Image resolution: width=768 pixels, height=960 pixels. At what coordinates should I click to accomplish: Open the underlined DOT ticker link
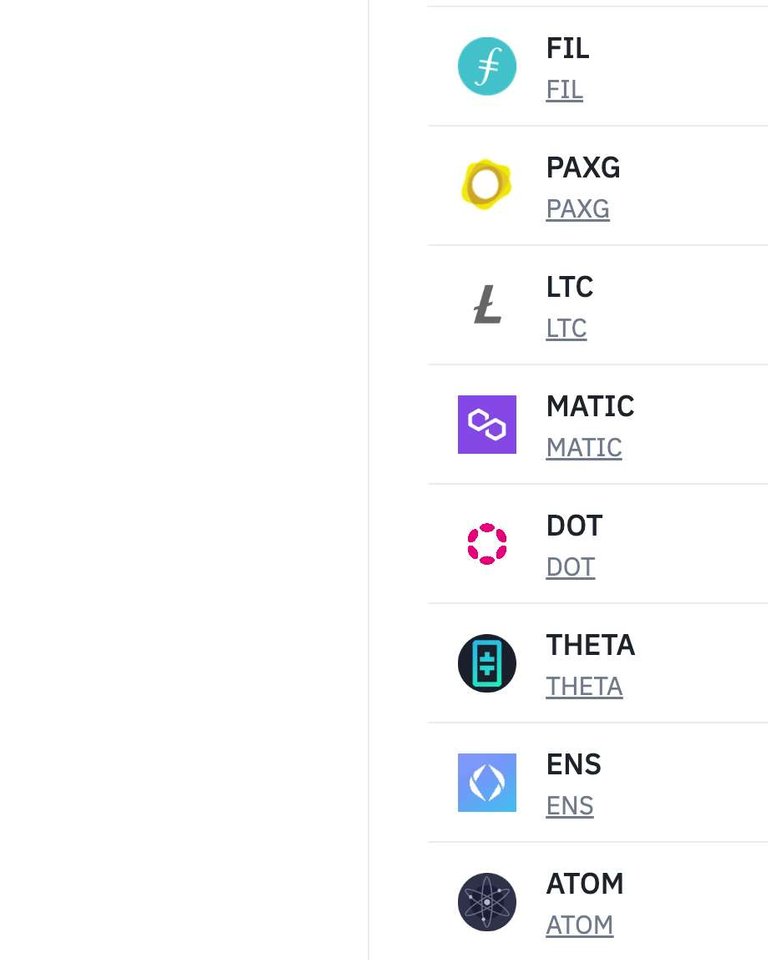click(570, 567)
